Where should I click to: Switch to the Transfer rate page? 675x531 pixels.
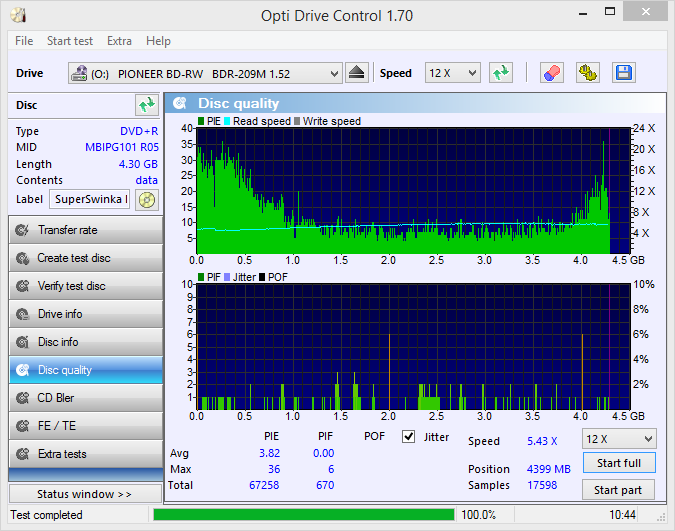[x=86, y=230]
